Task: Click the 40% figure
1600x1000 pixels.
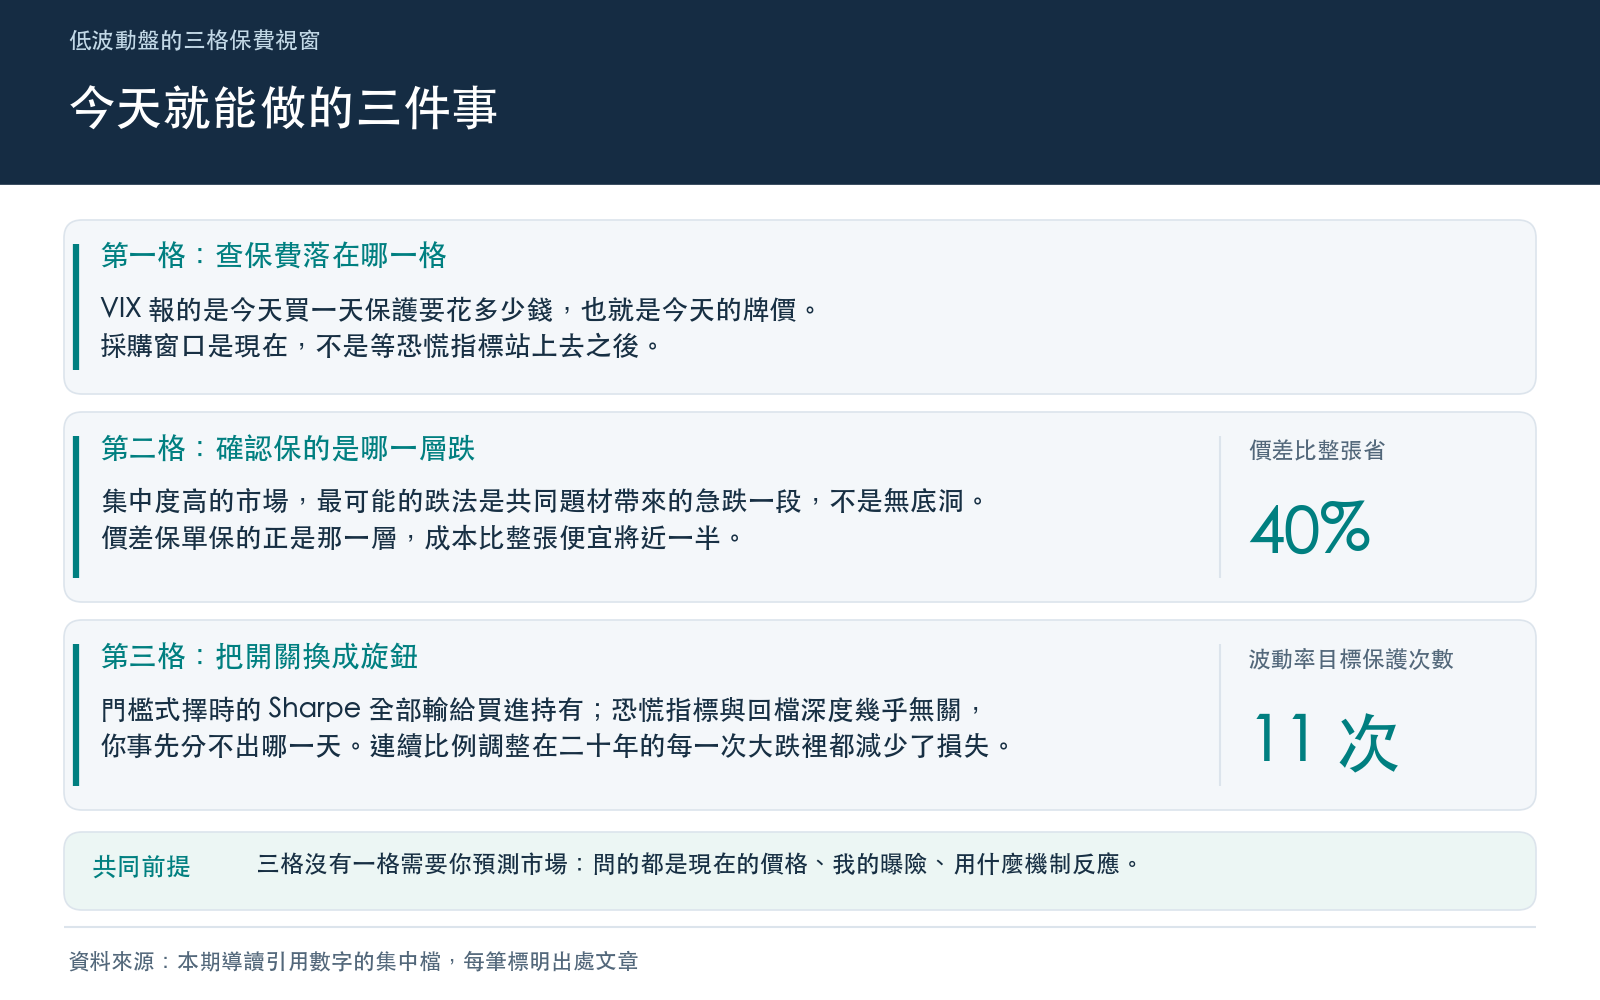Action: [1310, 528]
